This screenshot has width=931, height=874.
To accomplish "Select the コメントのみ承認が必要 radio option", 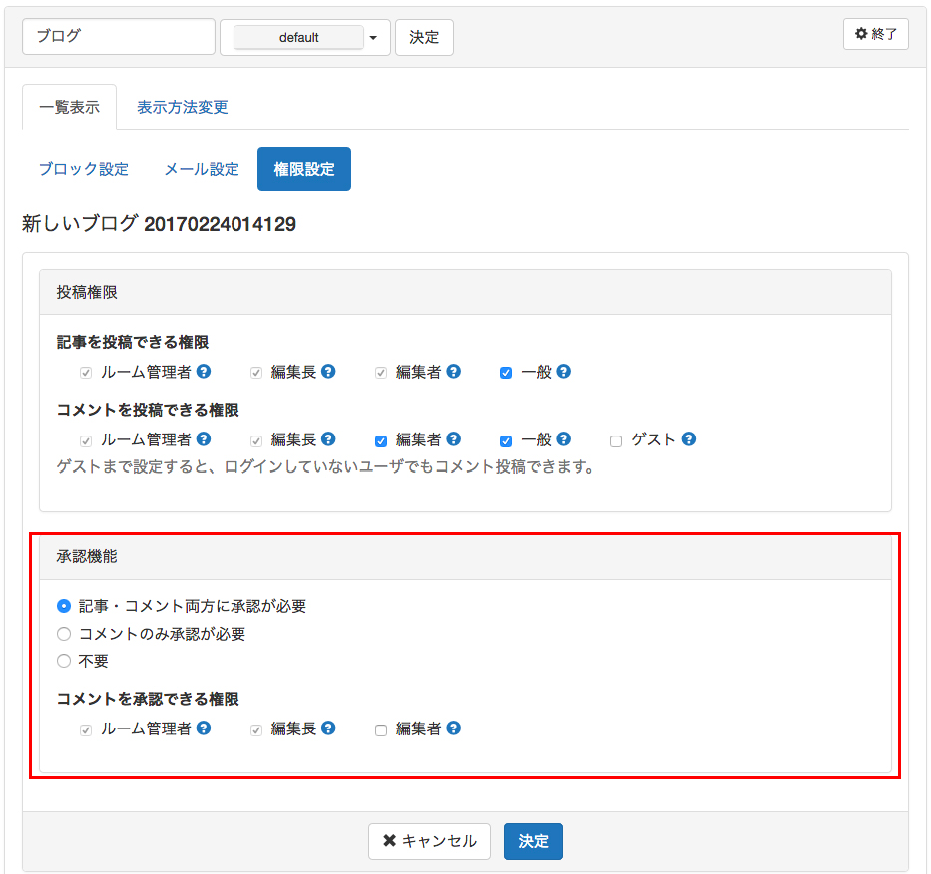I will 64,634.
